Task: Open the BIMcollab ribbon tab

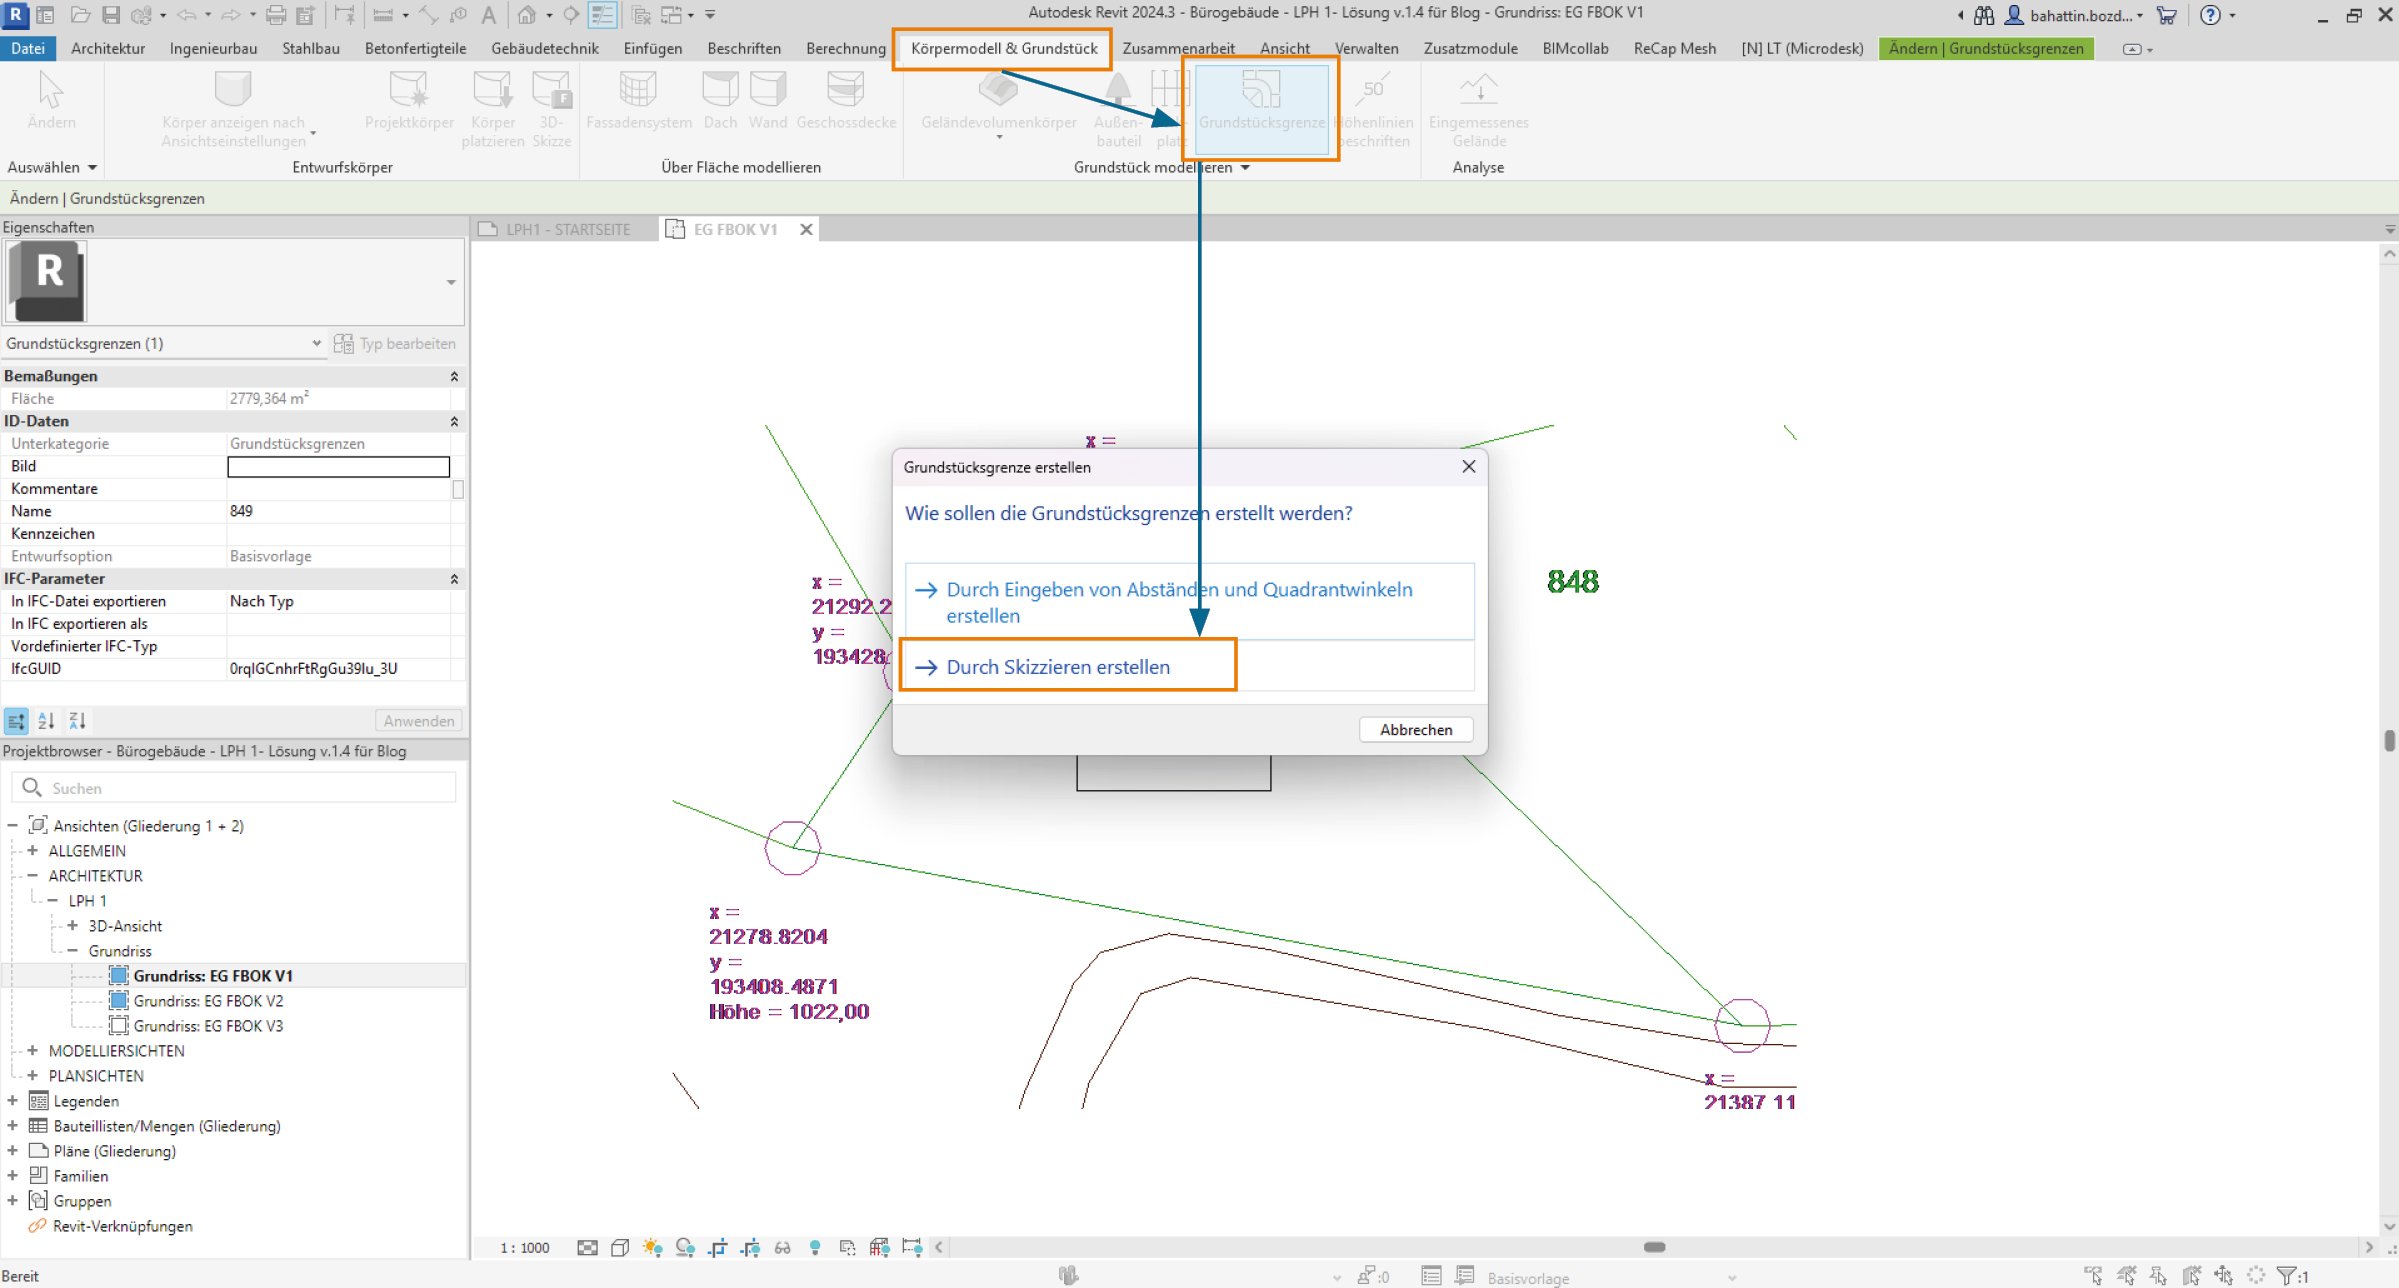Action: (1575, 48)
